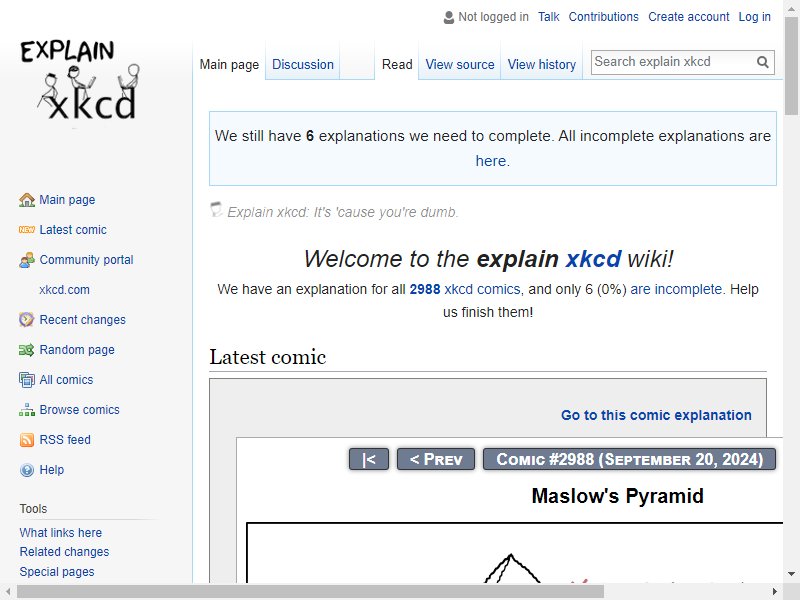Click 'Related changes' under Tools

tap(64, 552)
